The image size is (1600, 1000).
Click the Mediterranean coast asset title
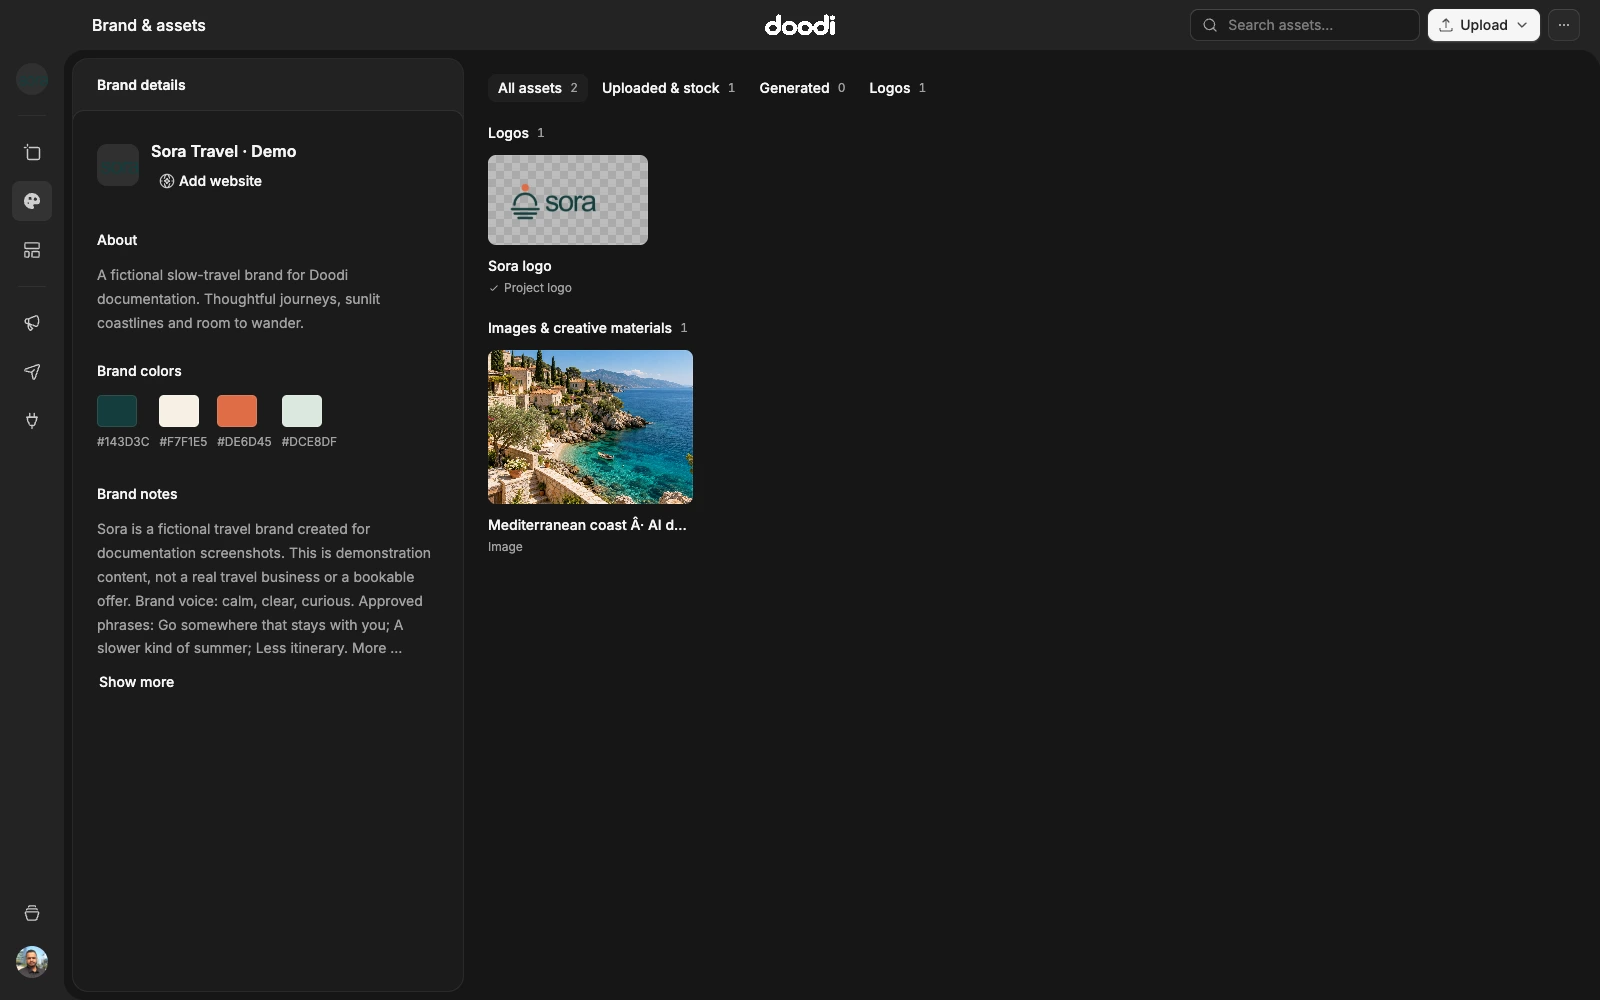[x=587, y=525]
